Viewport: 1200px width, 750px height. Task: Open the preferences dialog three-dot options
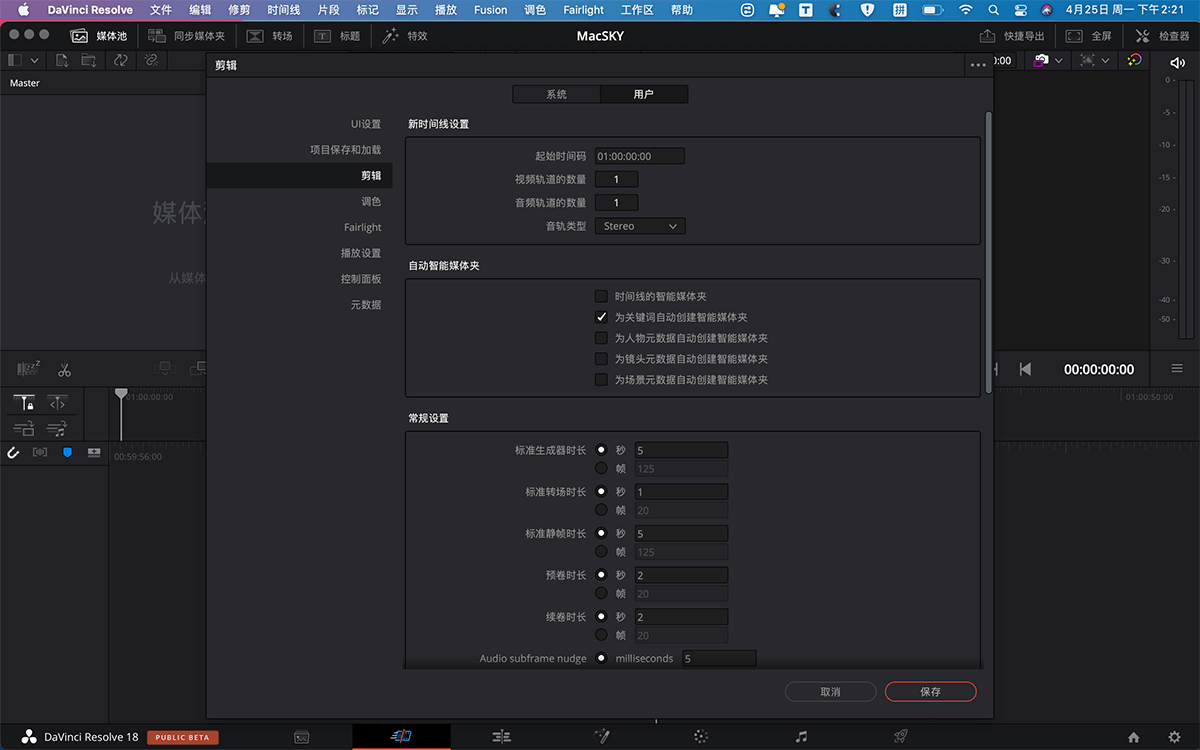pos(978,65)
